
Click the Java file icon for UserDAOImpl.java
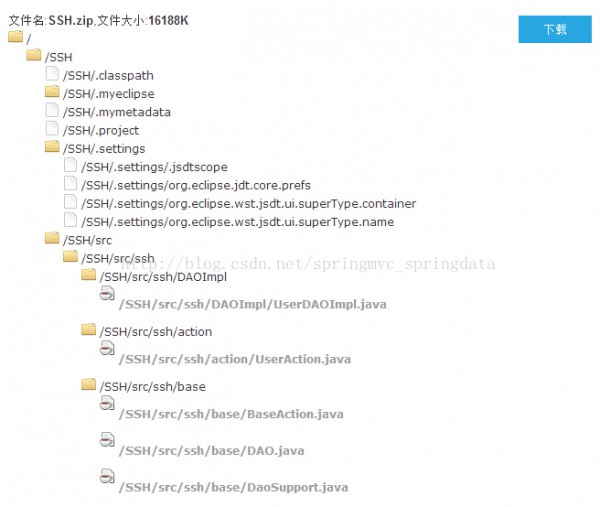coord(107,293)
